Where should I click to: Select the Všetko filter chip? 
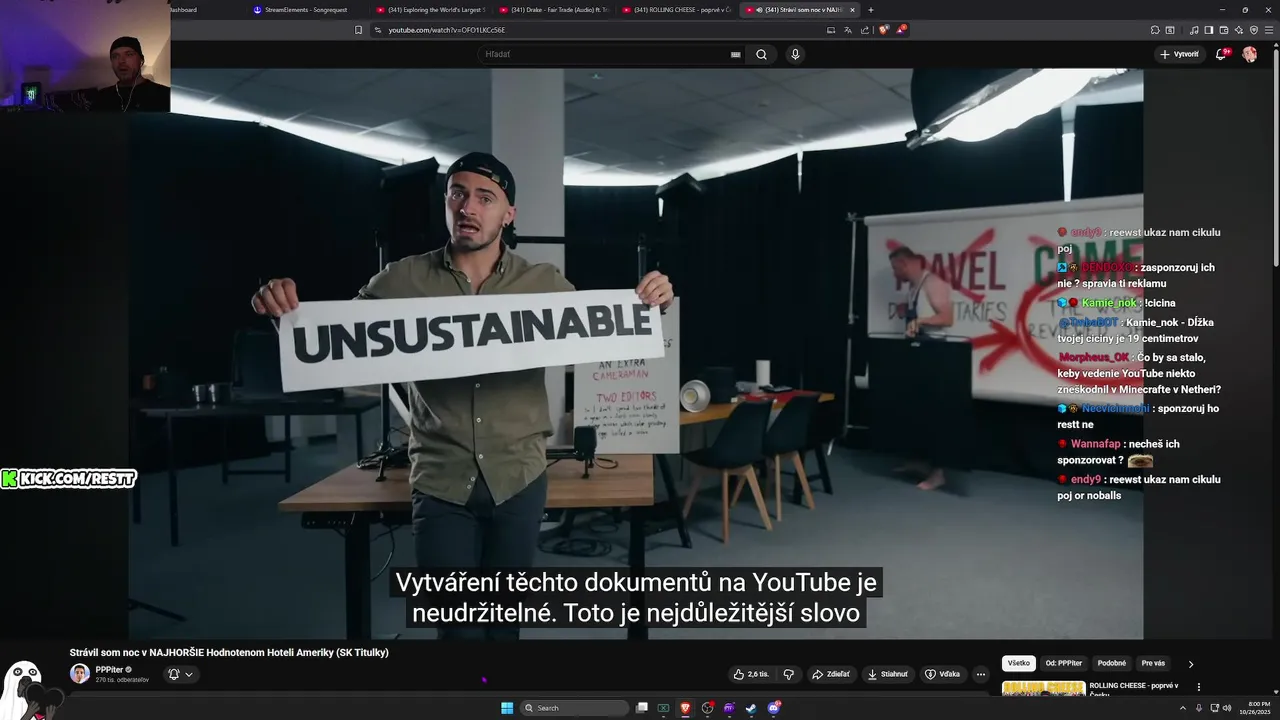(1018, 663)
